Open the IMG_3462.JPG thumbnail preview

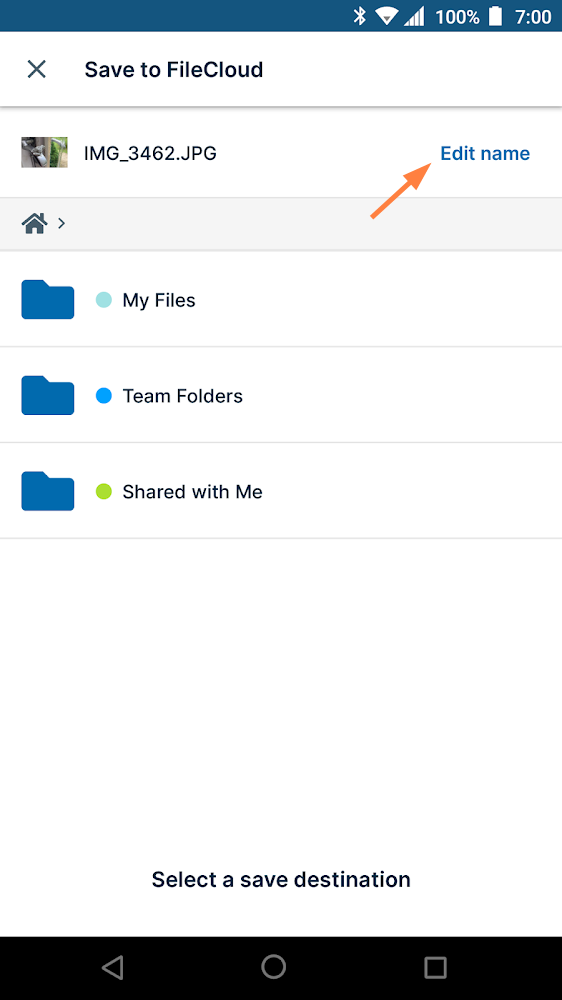click(x=44, y=152)
